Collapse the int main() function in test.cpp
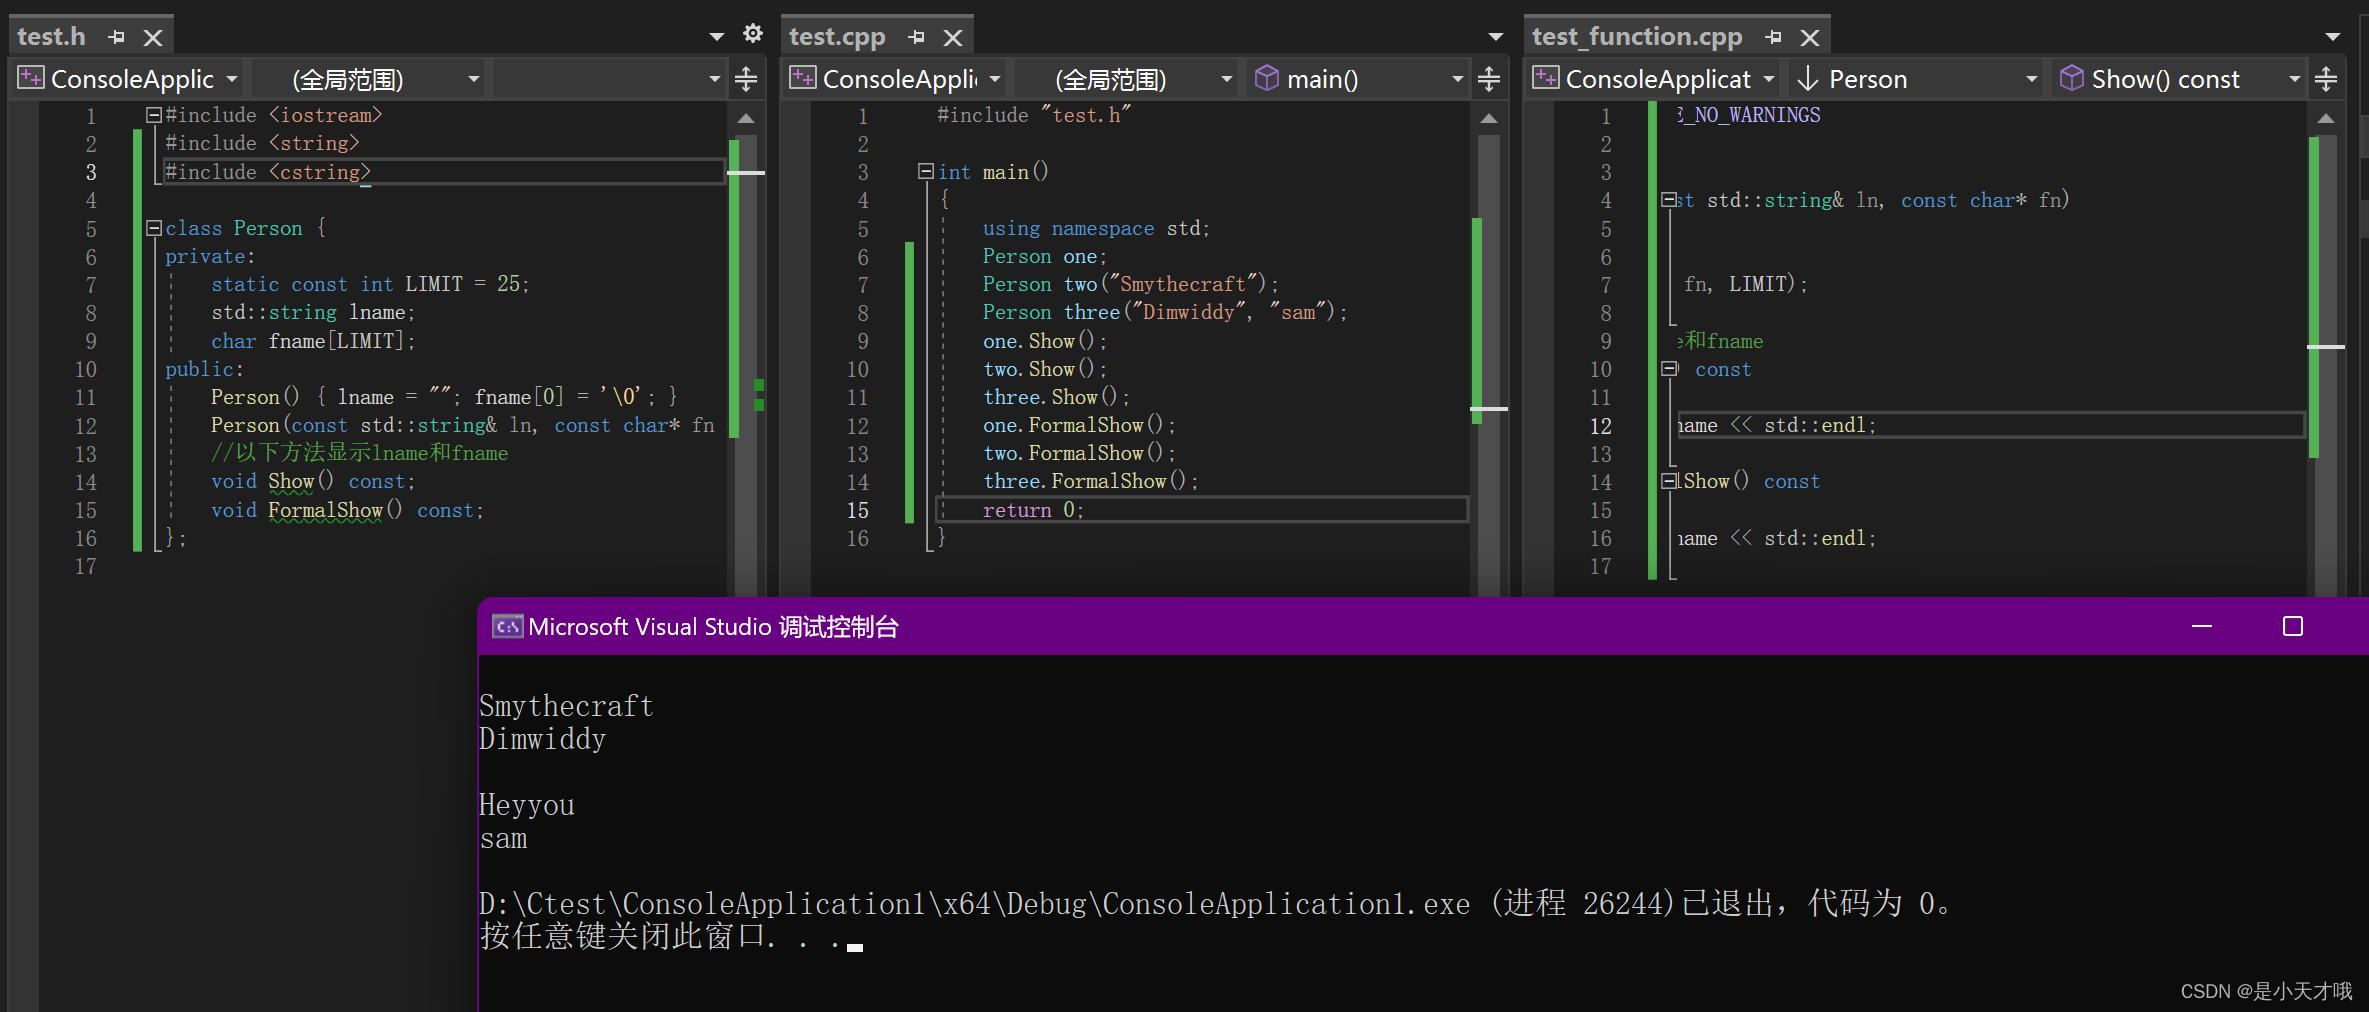 point(925,171)
